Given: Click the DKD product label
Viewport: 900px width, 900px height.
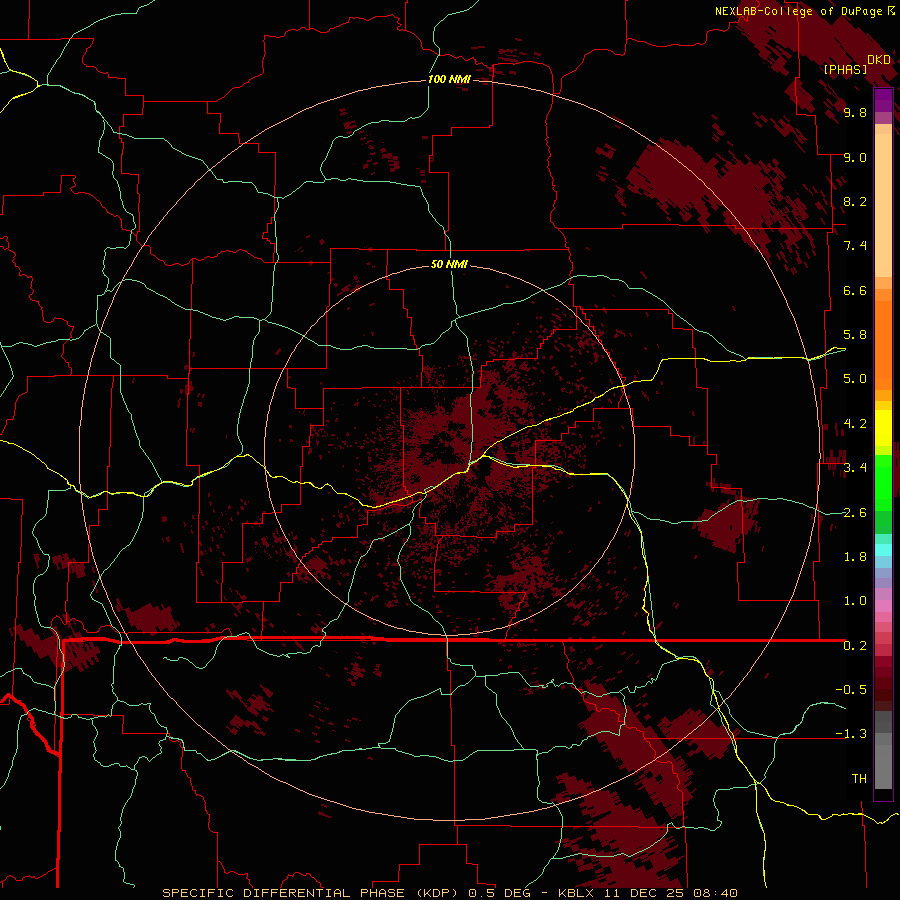Looking at the screenshot, I should pyautogui.click(x=879, y=60).
